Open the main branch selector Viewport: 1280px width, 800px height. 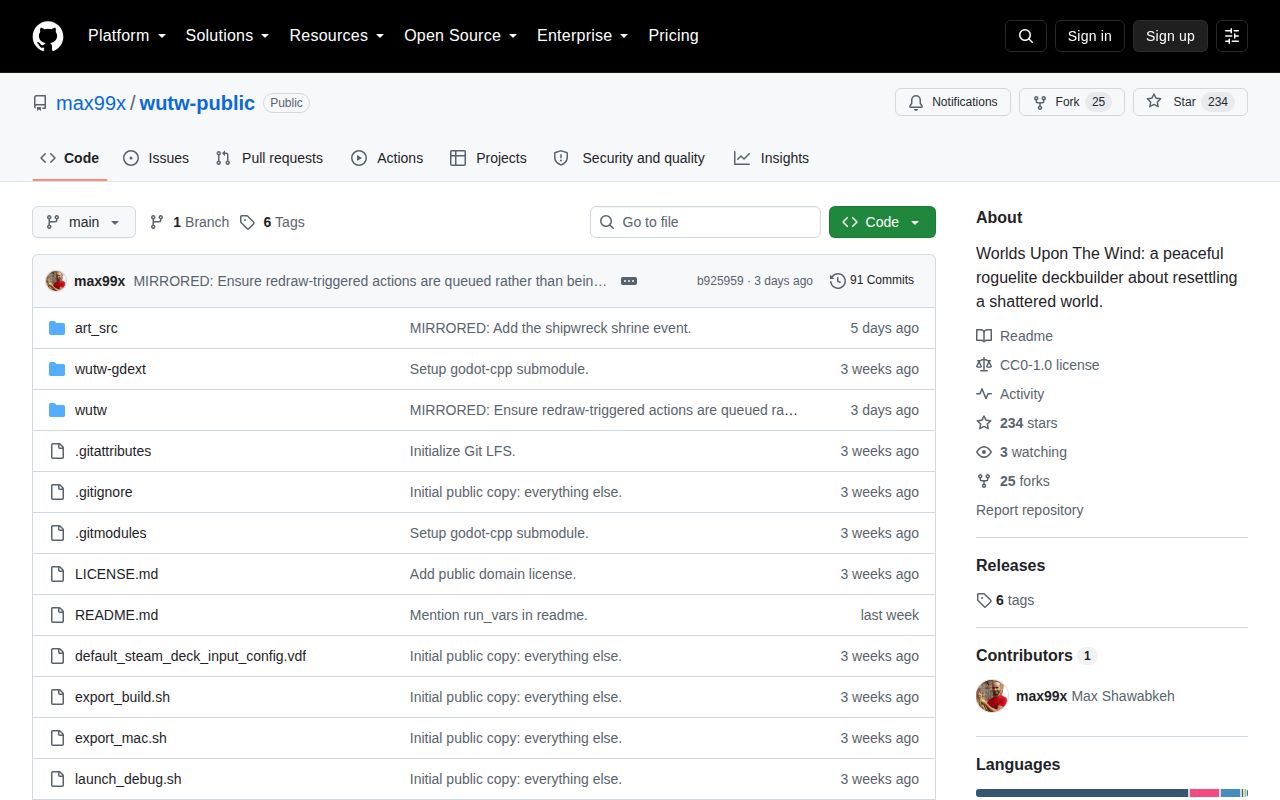pyautogui.click(x=84, y=222)
